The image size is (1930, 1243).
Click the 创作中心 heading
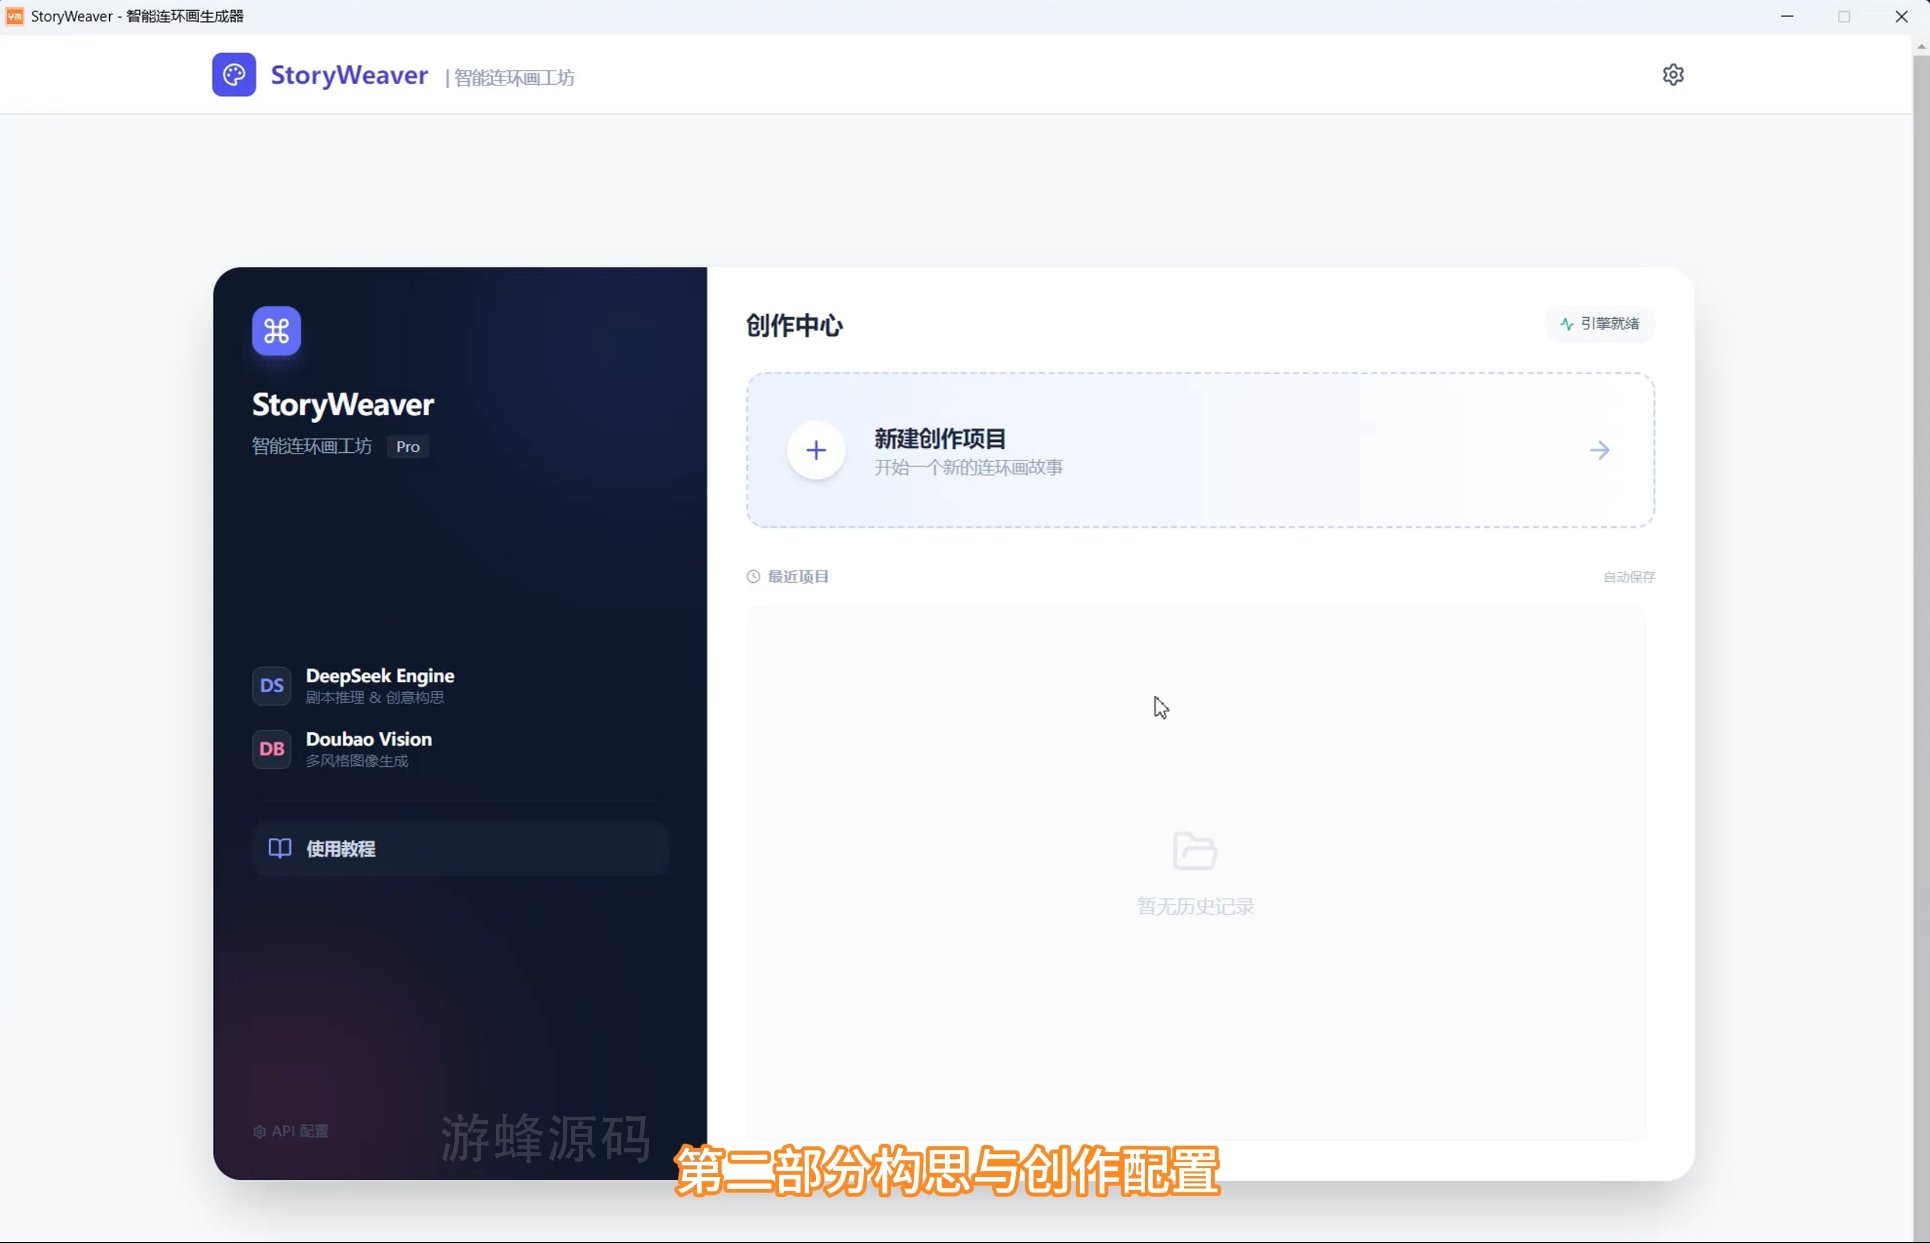(x=795, y=325)
